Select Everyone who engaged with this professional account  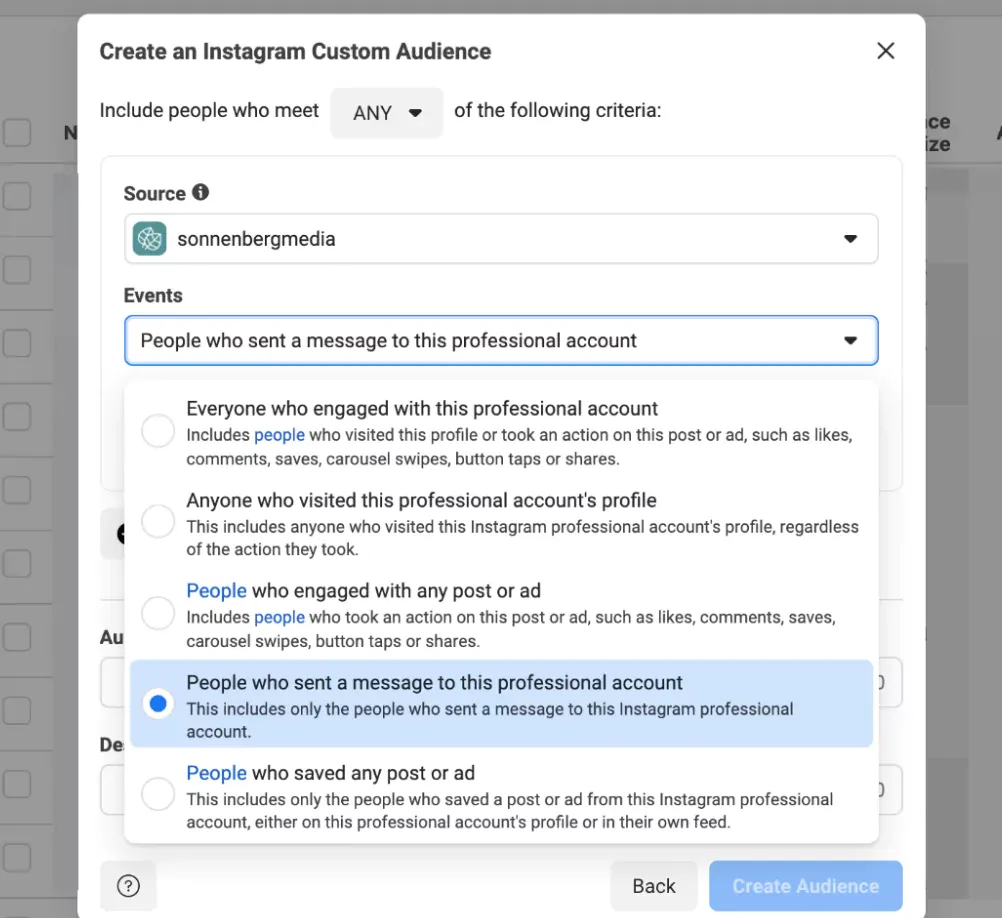tap(158, 430)
